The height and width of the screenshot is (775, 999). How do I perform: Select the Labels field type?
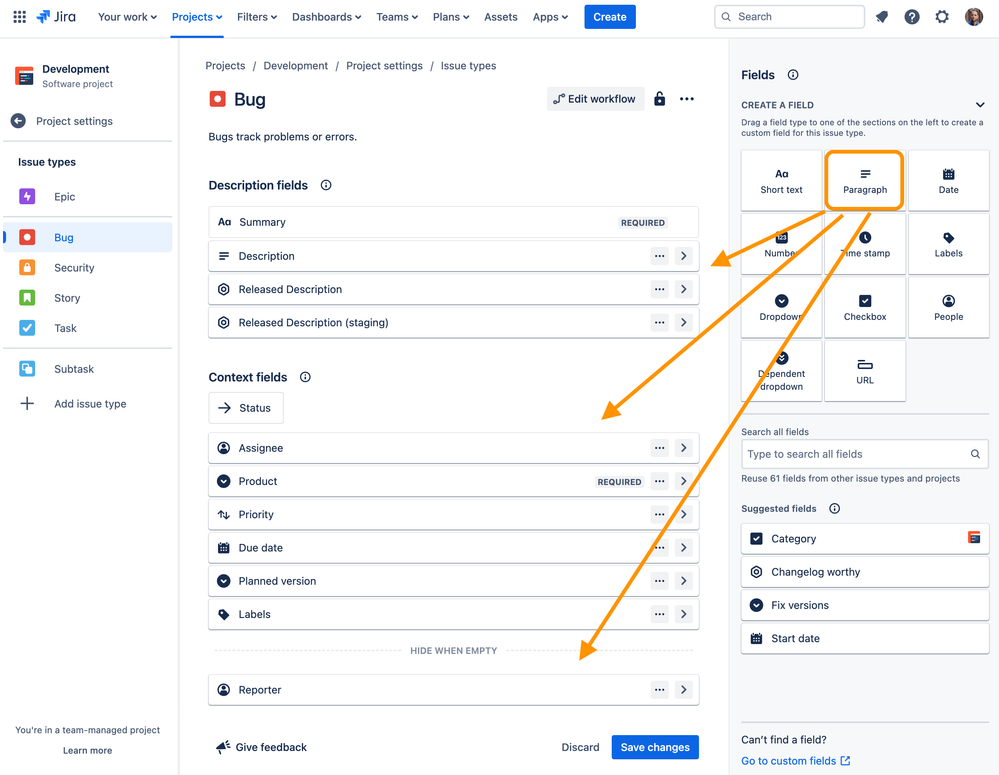click(x=948, y=244)
